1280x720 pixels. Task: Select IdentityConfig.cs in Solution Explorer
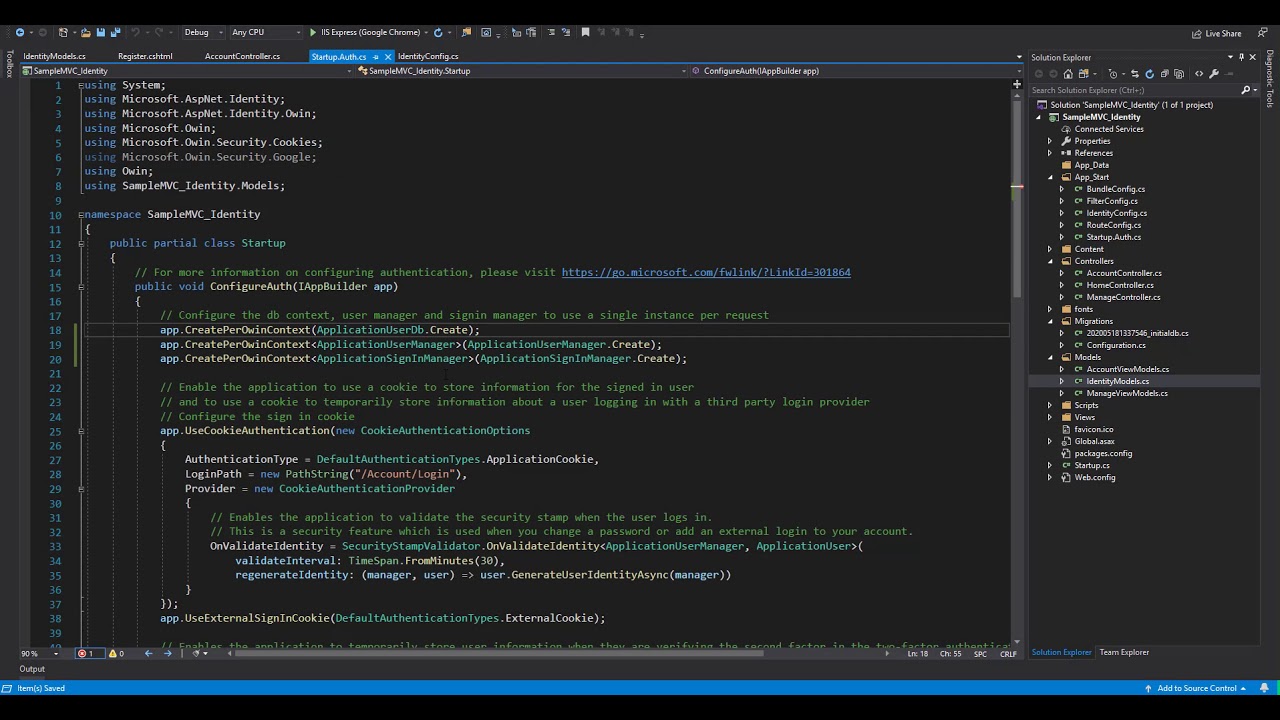1117,213
